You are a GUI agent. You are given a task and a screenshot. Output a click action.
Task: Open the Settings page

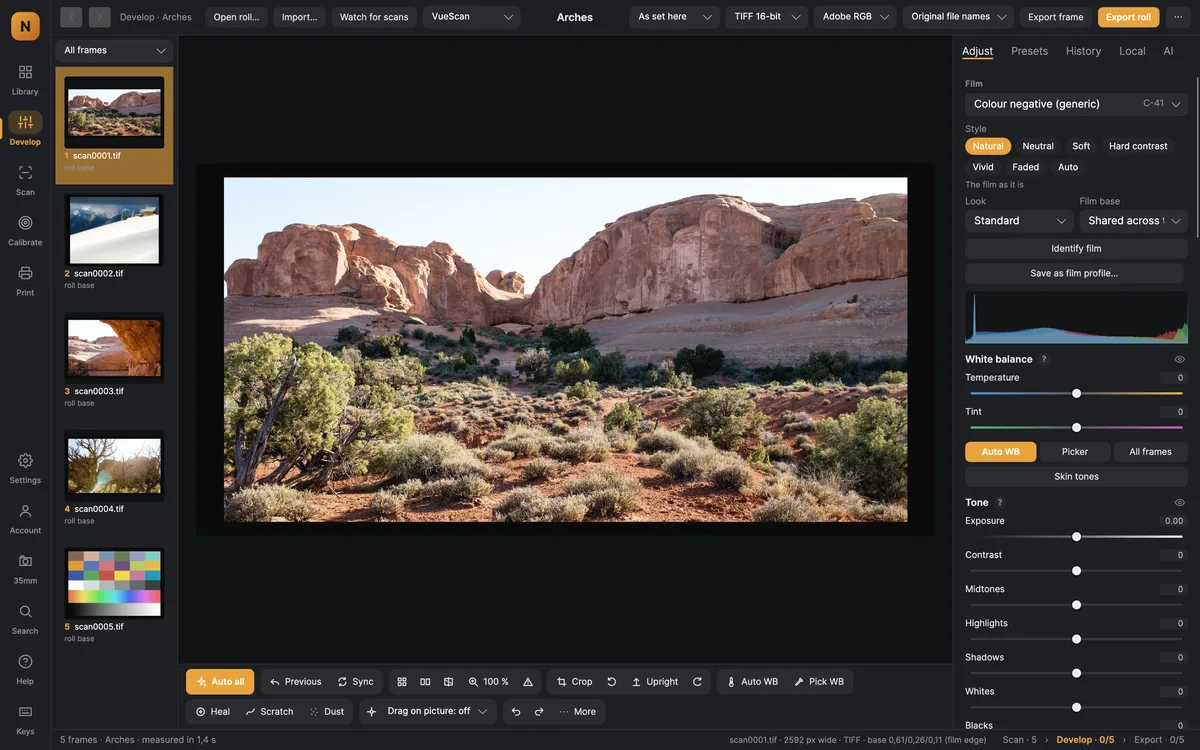pyautogui.click(x=25, y=468)
